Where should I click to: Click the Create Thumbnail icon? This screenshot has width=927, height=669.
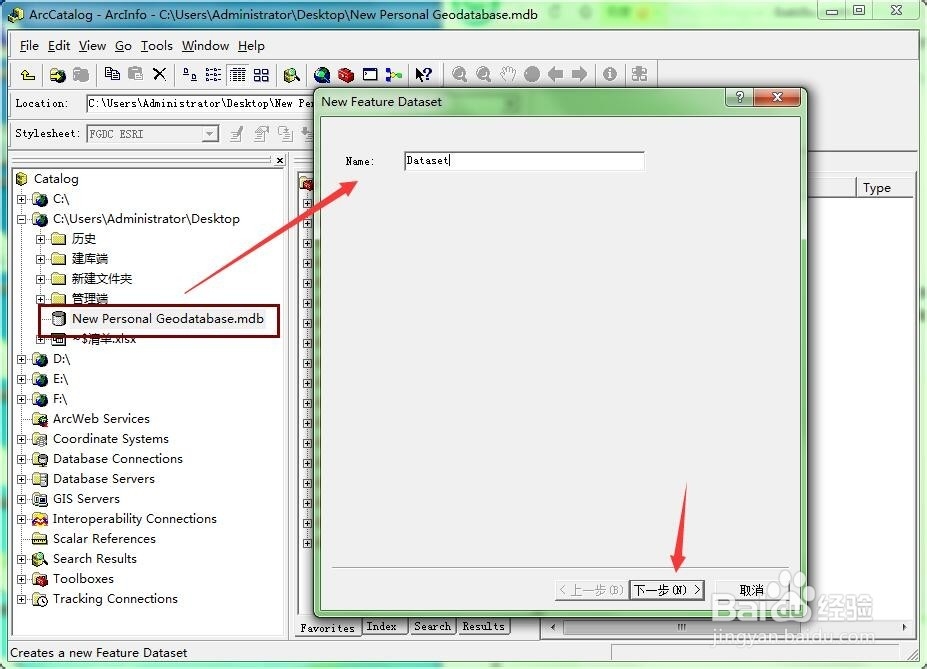tap(639, 74)
